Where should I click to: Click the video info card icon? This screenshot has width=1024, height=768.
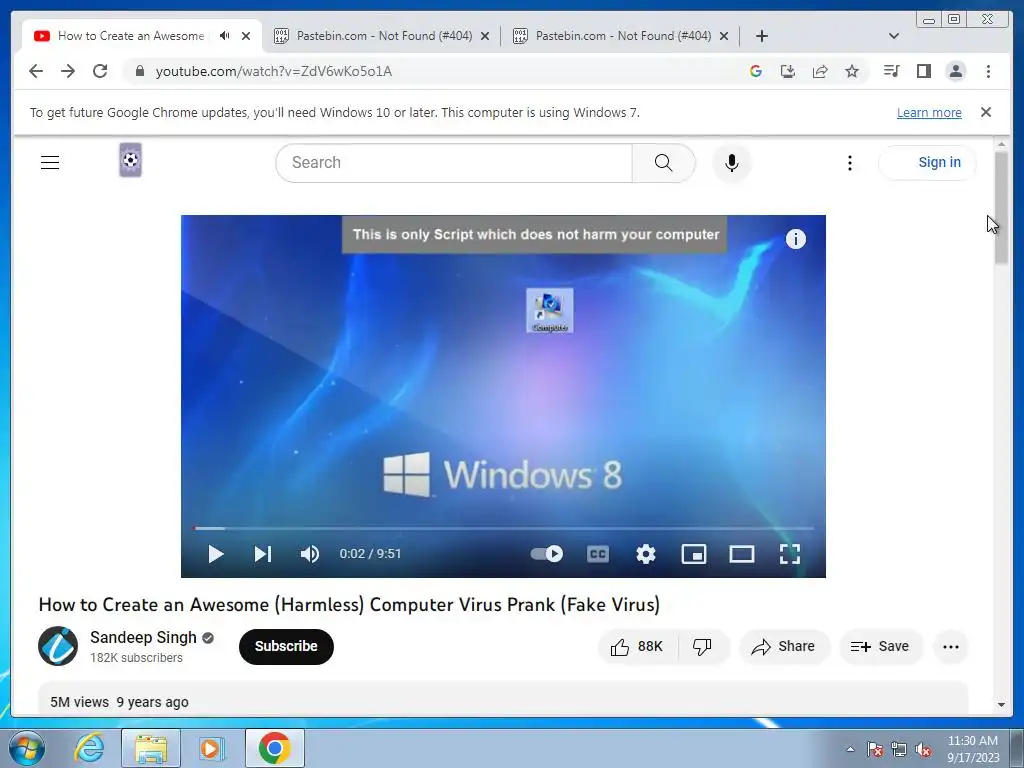coord(795,239)
